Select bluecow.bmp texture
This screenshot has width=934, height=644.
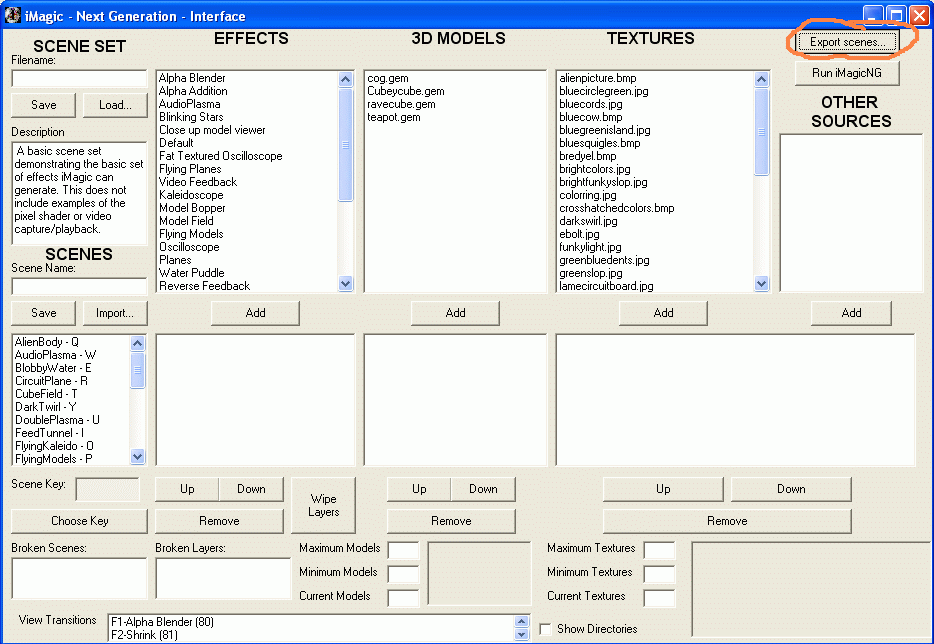click(591, 117)
